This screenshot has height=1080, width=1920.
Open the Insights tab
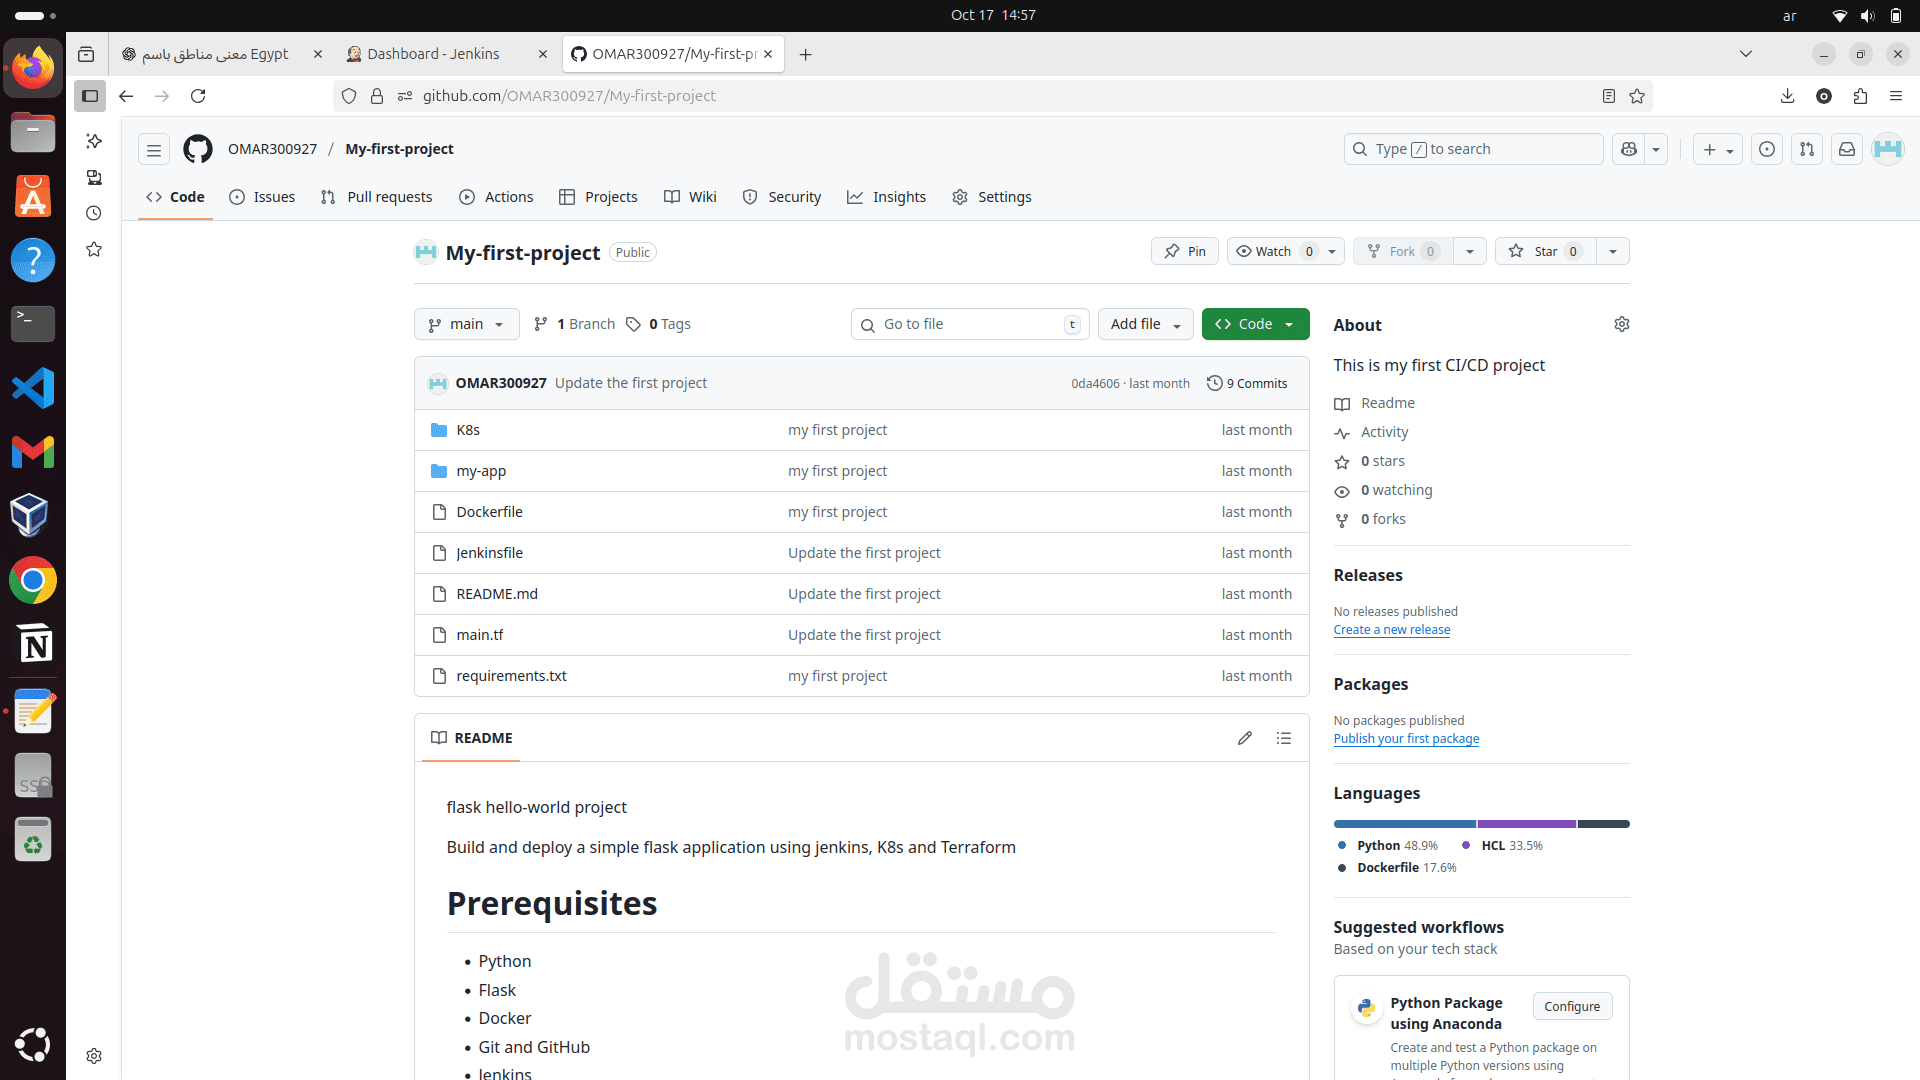click(886, 197)
